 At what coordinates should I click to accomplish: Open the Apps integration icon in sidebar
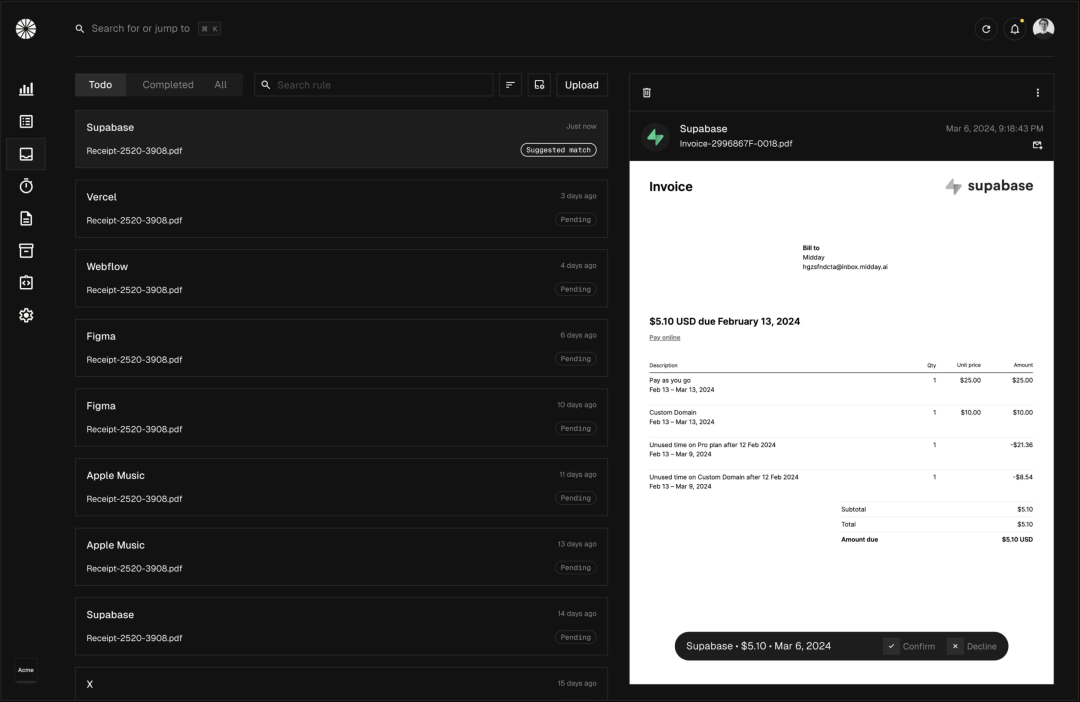[x=26, y=282]
